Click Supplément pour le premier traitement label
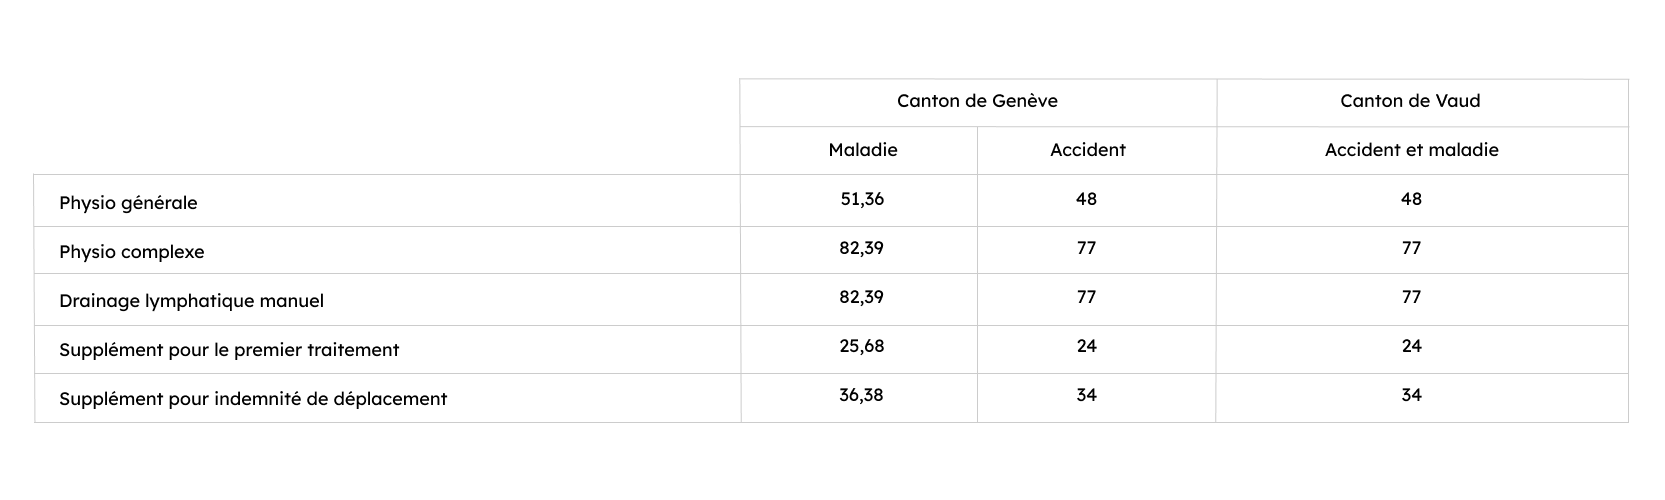This screenshot has width=1665, height=500. [x=229, y=350]
